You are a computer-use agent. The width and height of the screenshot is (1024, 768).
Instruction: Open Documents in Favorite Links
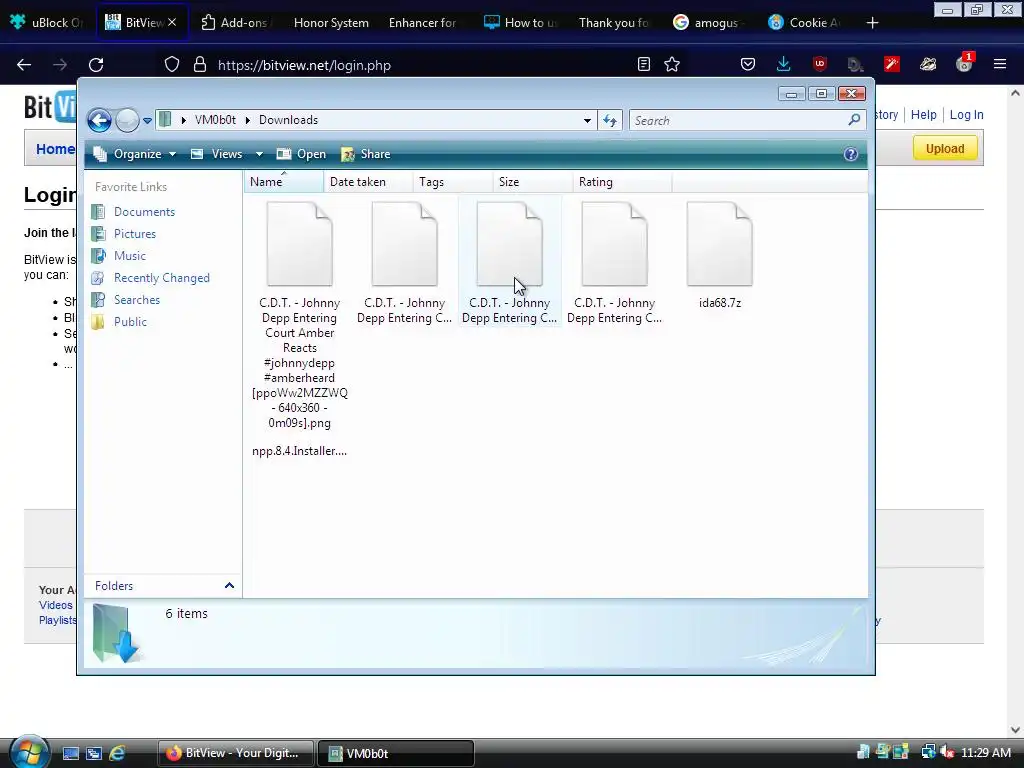pos(144,212)
